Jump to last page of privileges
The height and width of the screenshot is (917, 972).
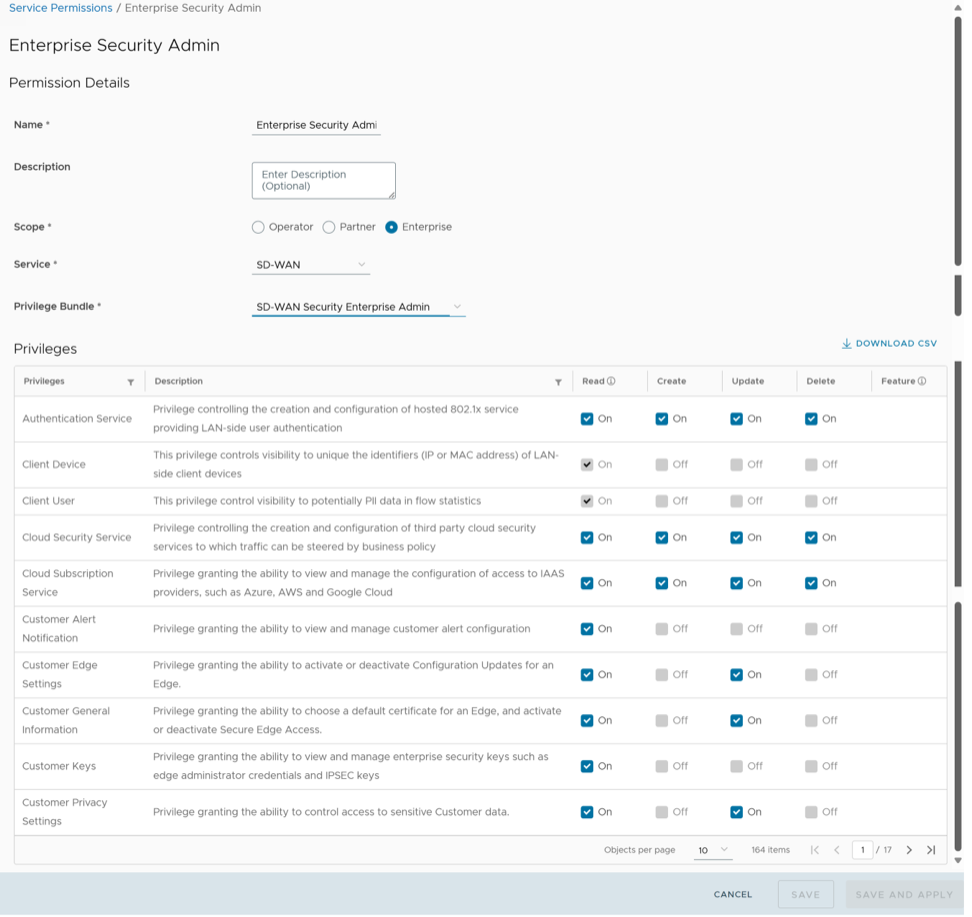[x=931, y=850]
